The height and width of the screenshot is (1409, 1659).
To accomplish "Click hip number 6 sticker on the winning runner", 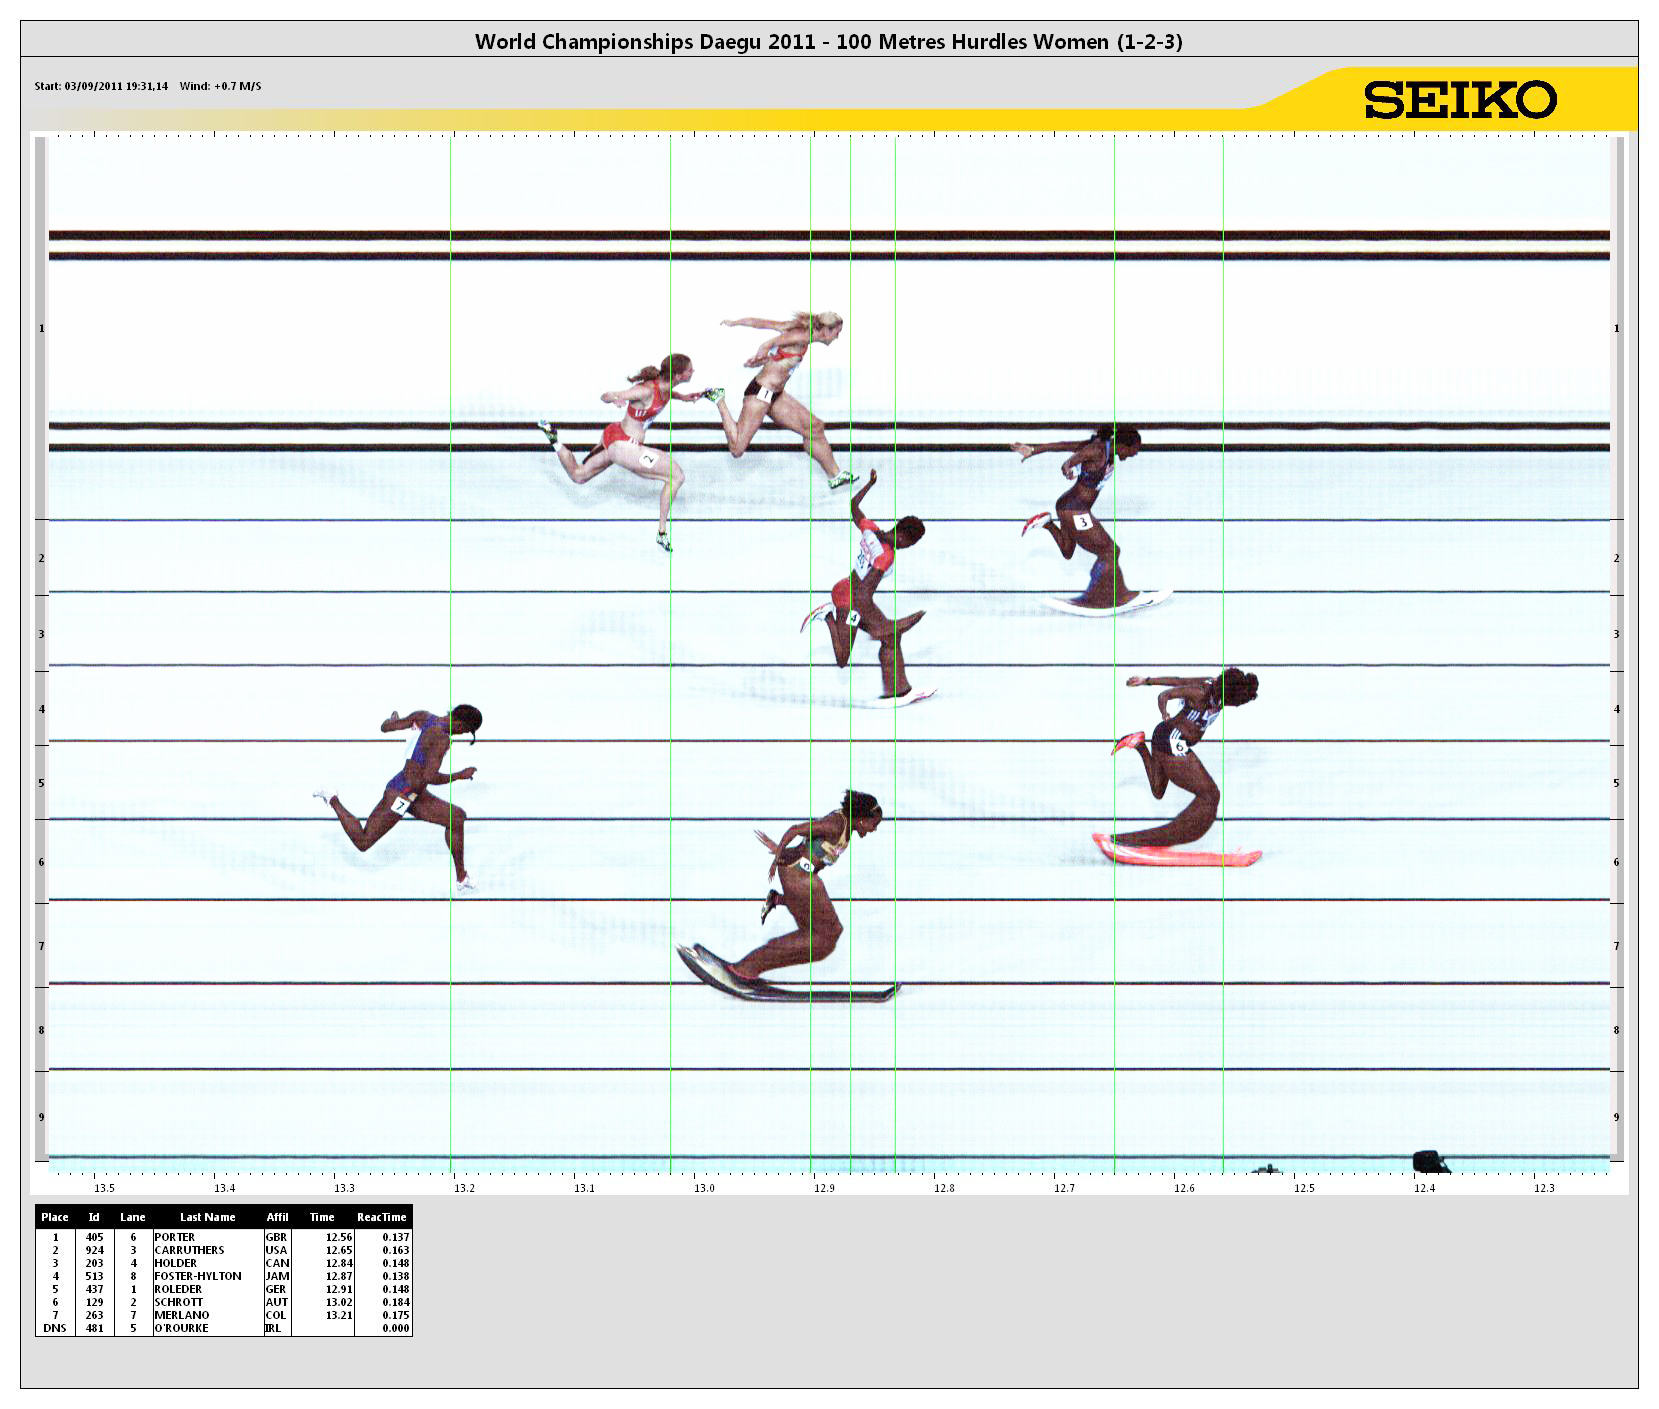I will [x=1180, y=746].
